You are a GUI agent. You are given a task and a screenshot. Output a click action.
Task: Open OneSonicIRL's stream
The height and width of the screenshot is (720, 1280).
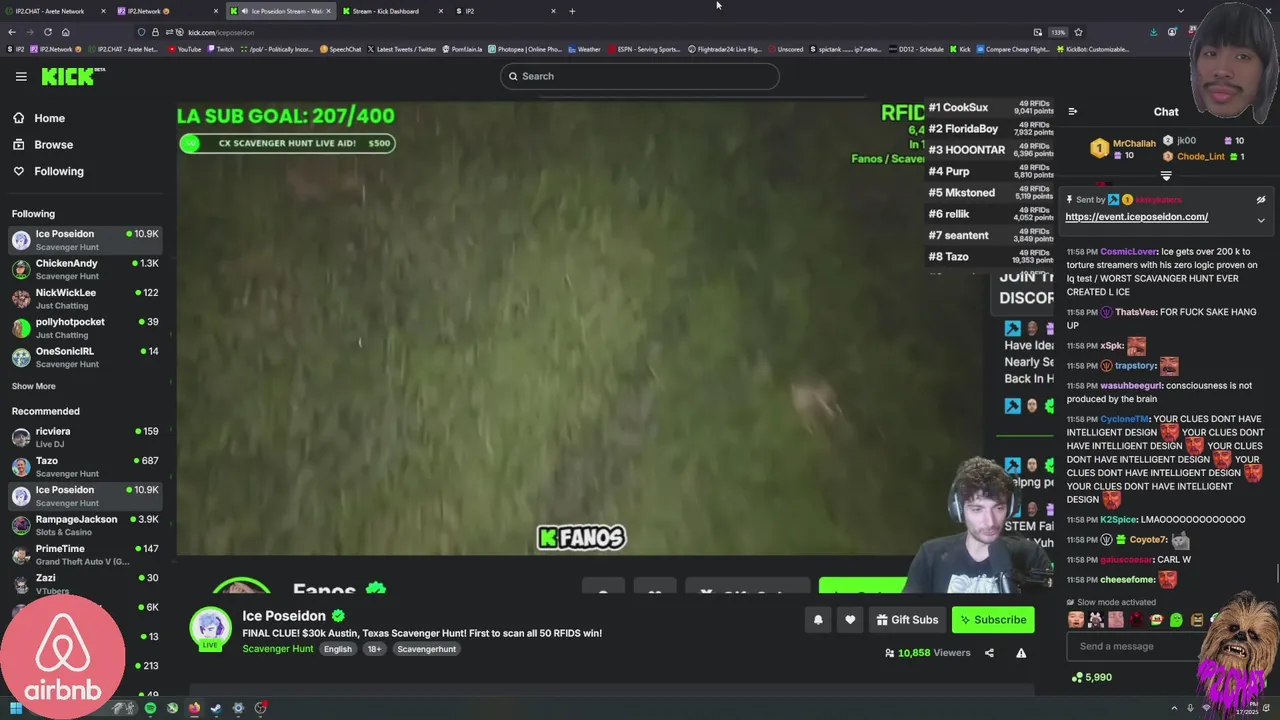coord(85,357)
